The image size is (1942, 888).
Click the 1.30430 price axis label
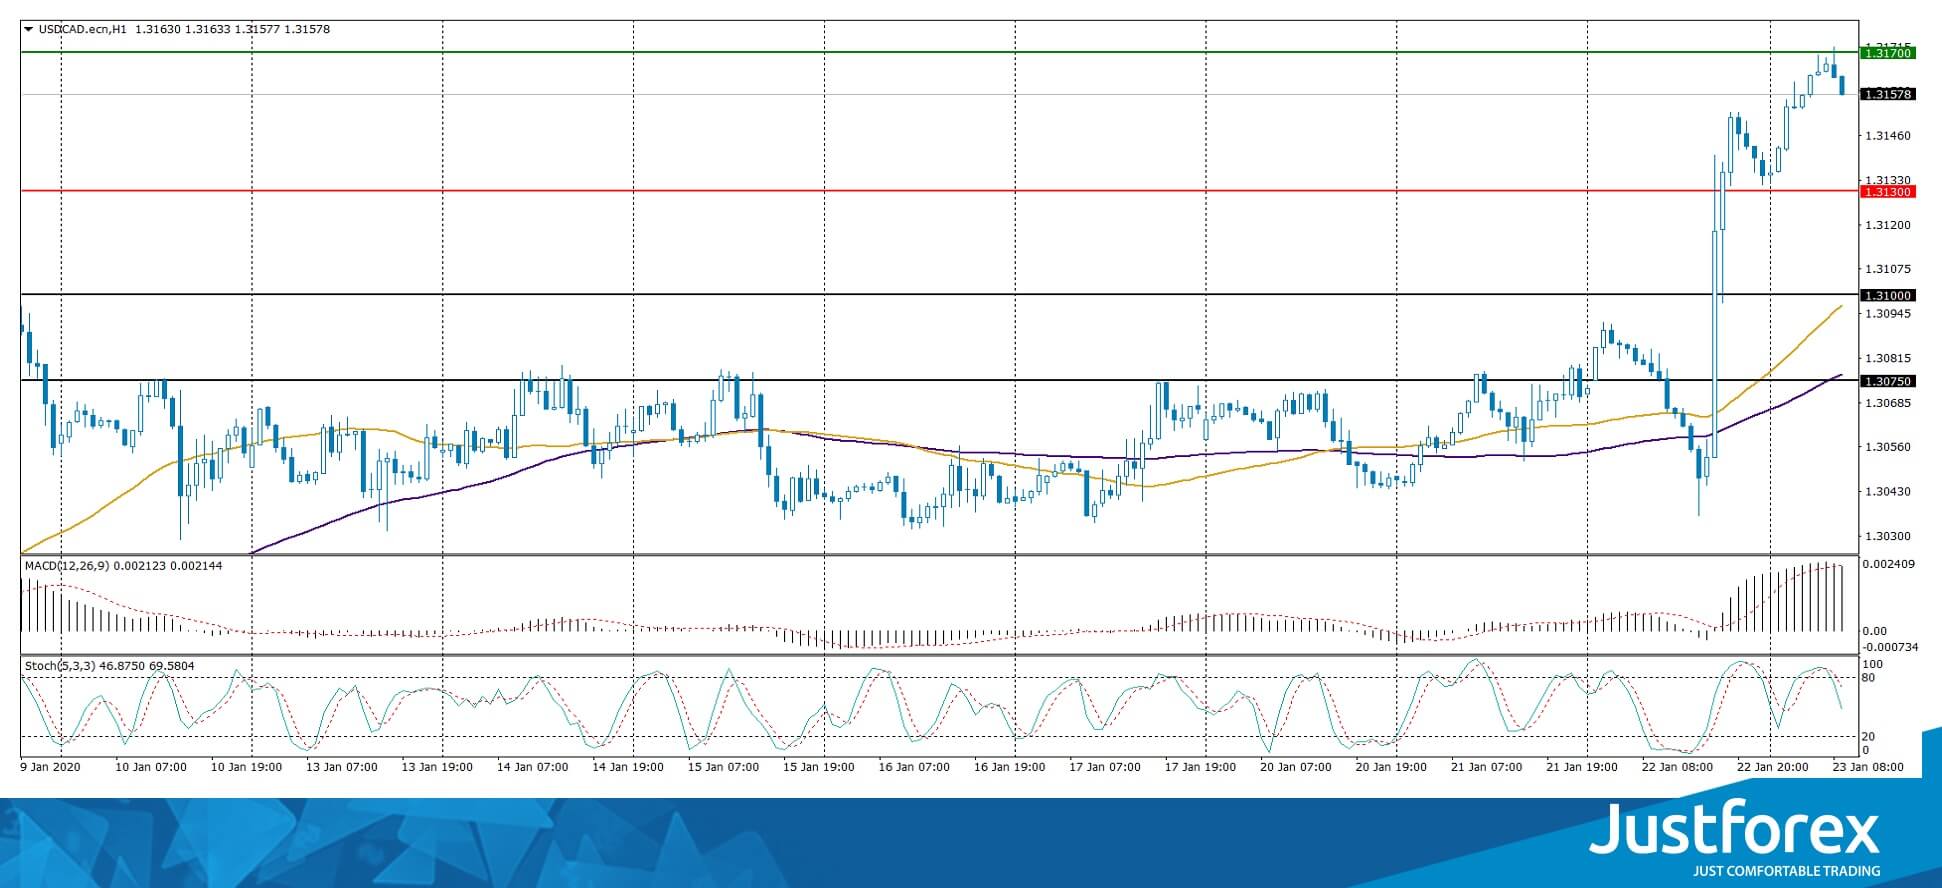coord(1888,491)
